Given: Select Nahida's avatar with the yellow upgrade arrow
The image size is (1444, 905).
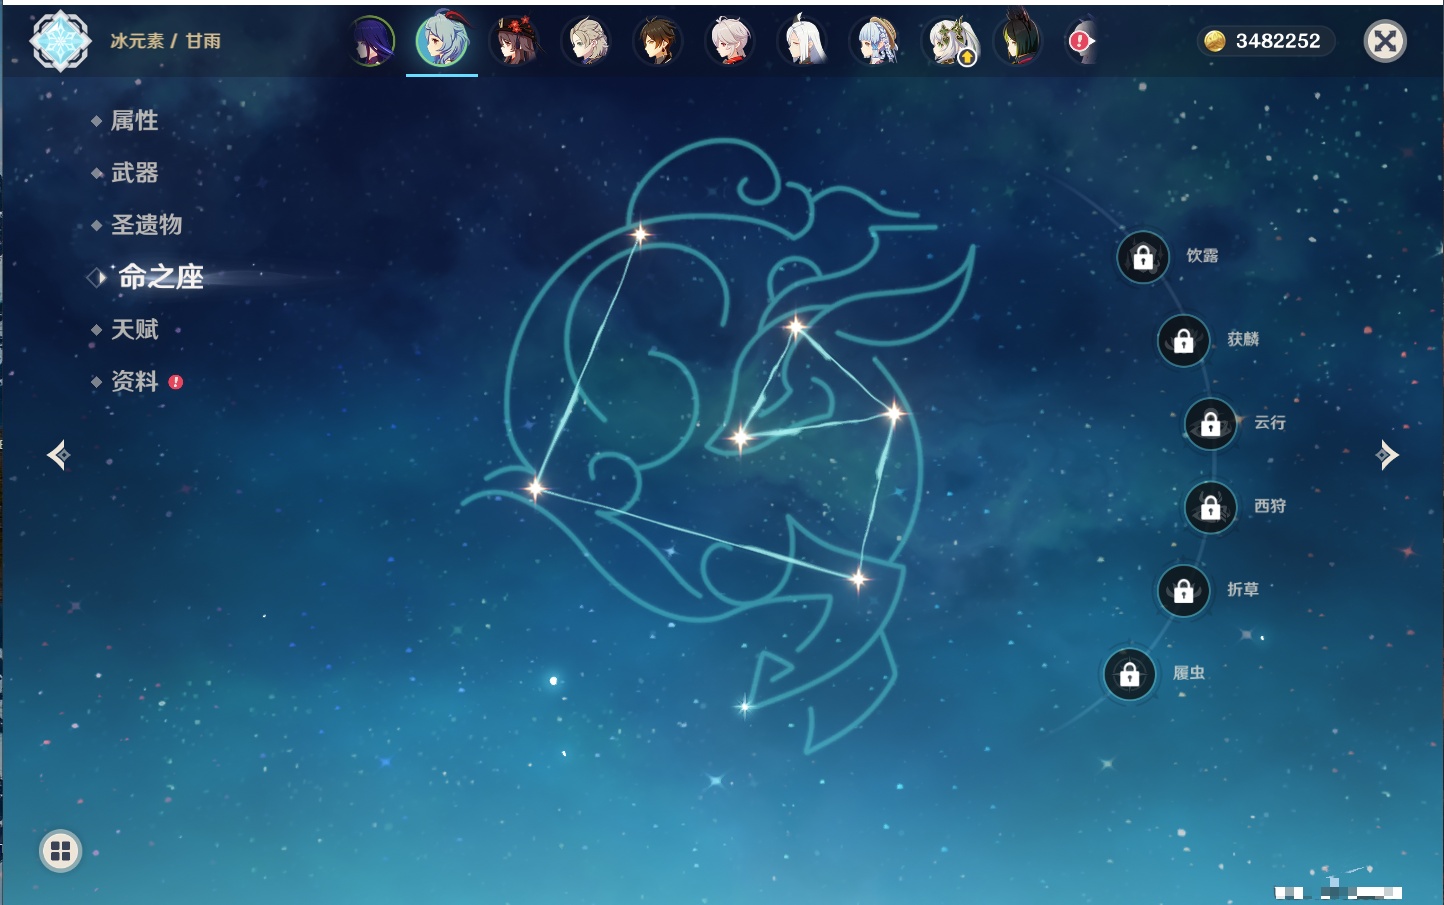Looking at the screenshot, I should point(950,41).
